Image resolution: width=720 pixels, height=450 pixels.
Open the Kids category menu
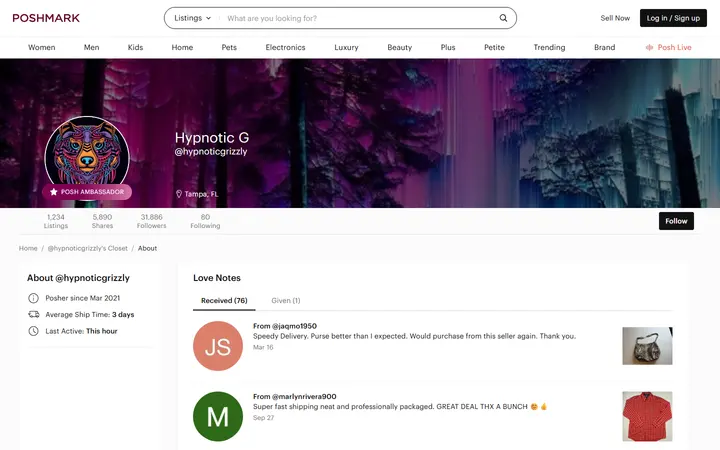click(x=135, y=47)
